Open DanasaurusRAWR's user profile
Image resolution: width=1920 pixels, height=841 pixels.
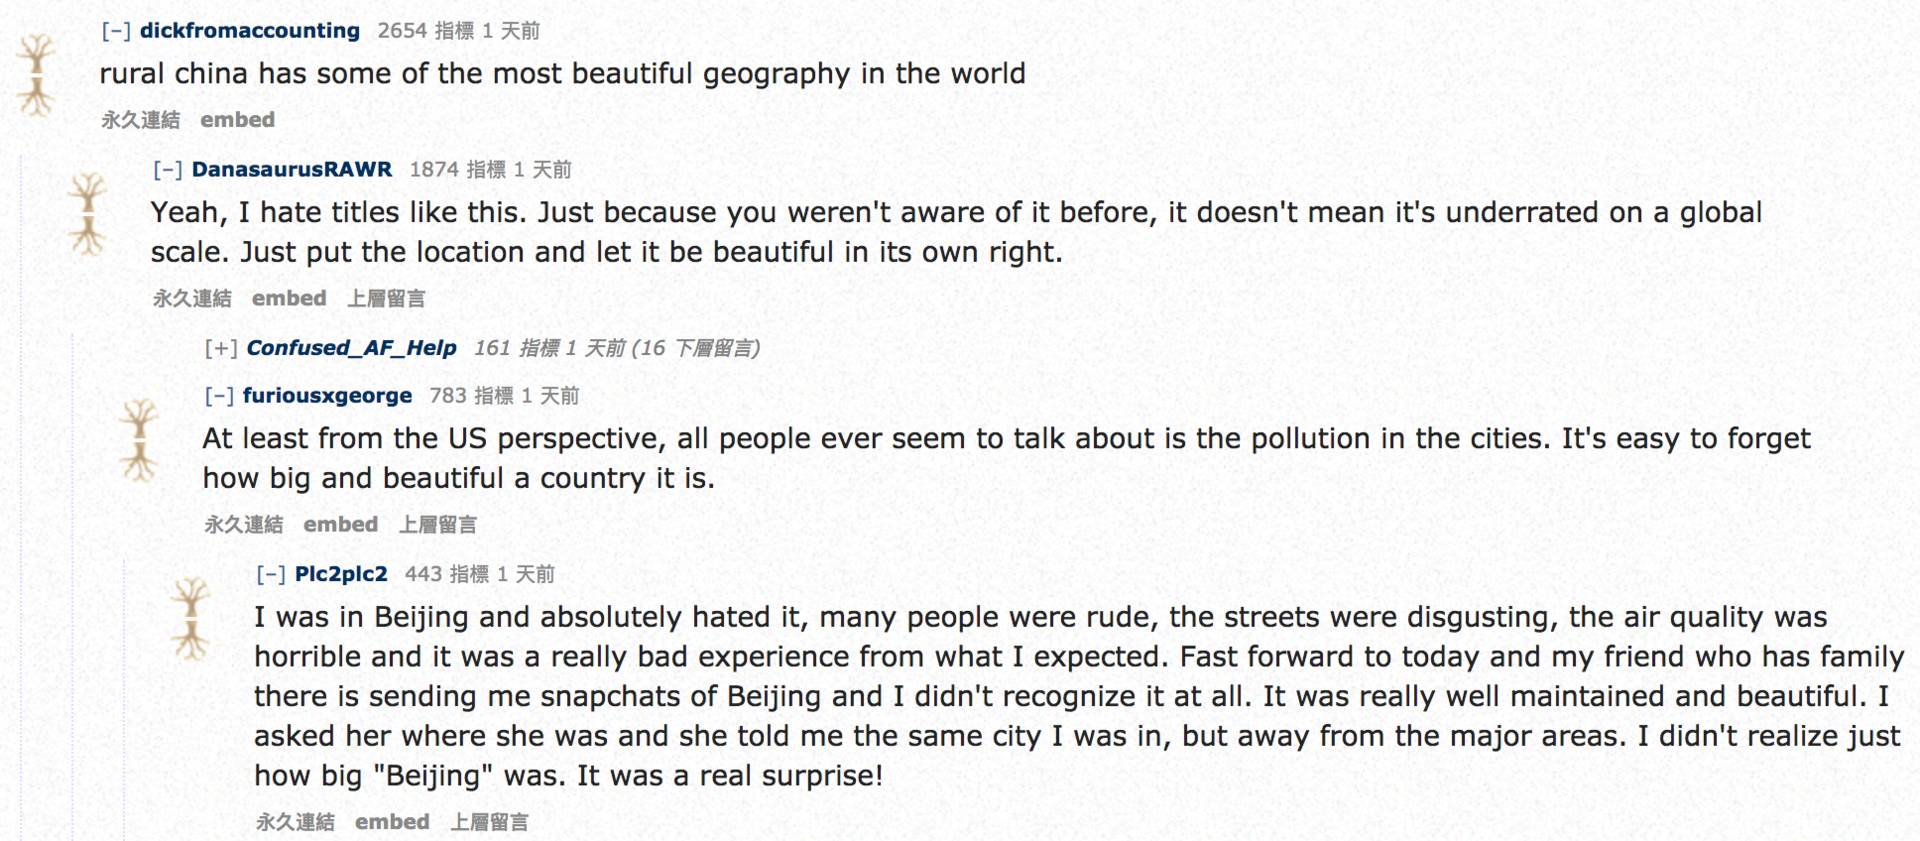[292, 170]
